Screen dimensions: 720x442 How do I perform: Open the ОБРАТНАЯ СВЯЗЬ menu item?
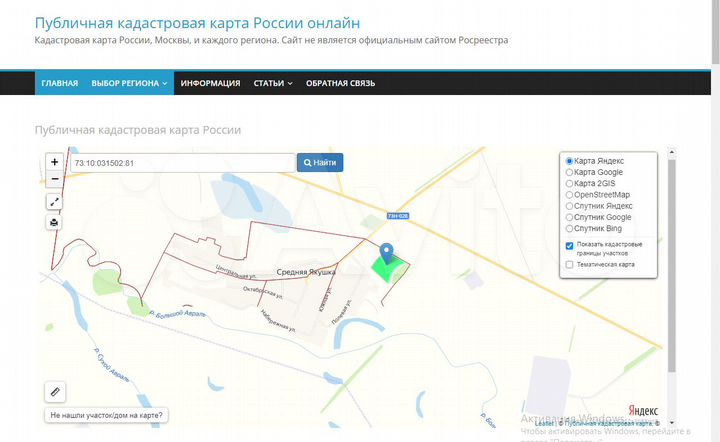tap(340, 83)
